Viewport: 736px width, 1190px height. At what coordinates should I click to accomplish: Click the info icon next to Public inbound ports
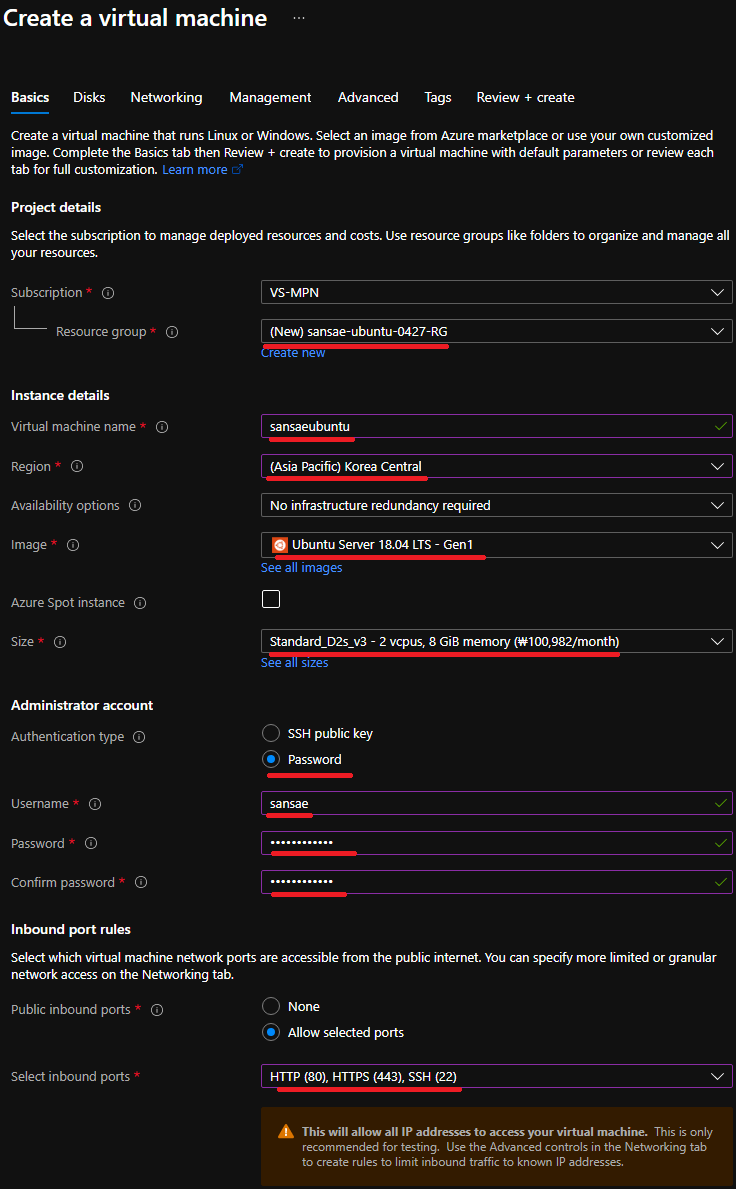coord(157,1010)
